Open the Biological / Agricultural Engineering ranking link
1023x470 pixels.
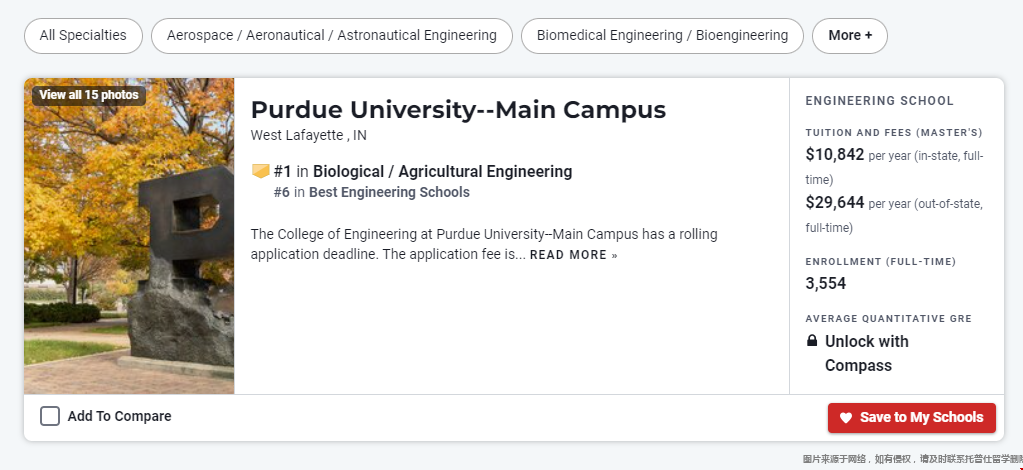[x=442, y=172]
